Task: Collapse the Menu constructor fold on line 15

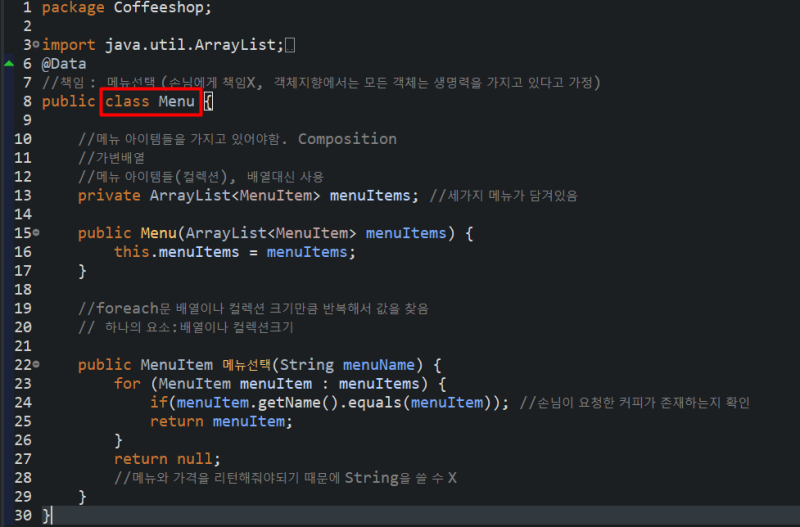Action: click(36, 233)
